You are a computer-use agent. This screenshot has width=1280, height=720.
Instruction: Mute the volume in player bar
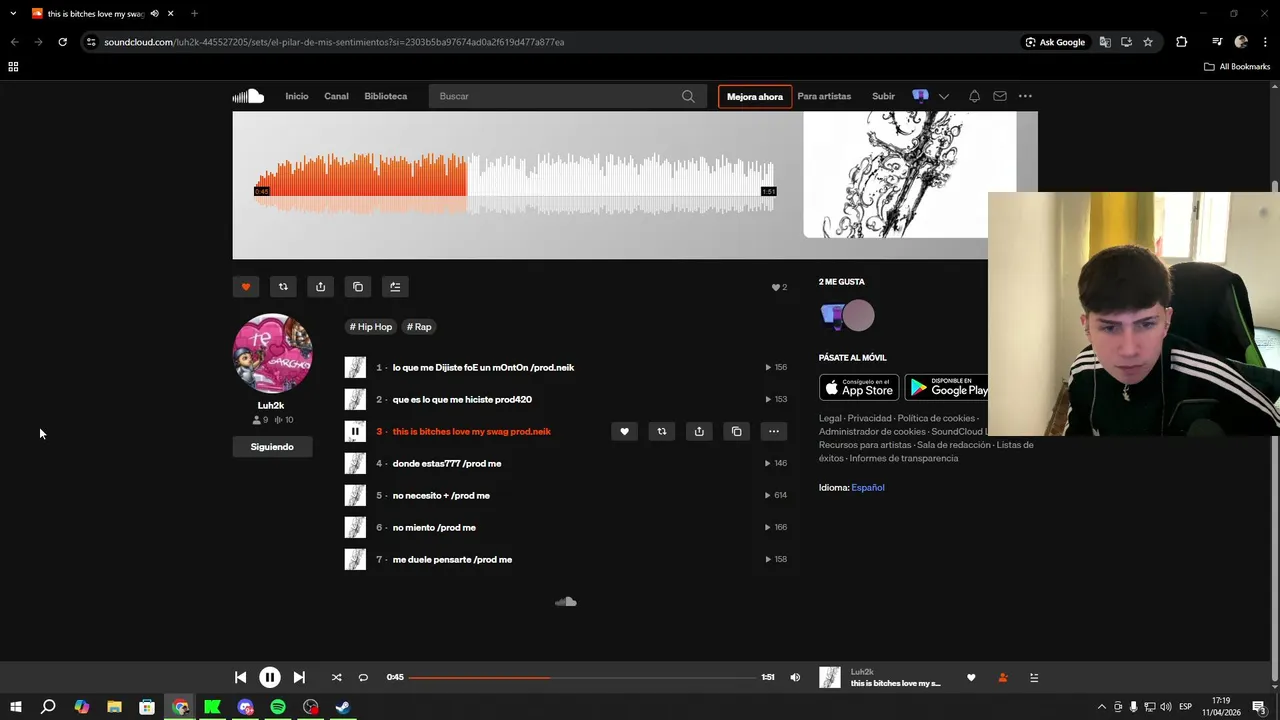[795, 677]
